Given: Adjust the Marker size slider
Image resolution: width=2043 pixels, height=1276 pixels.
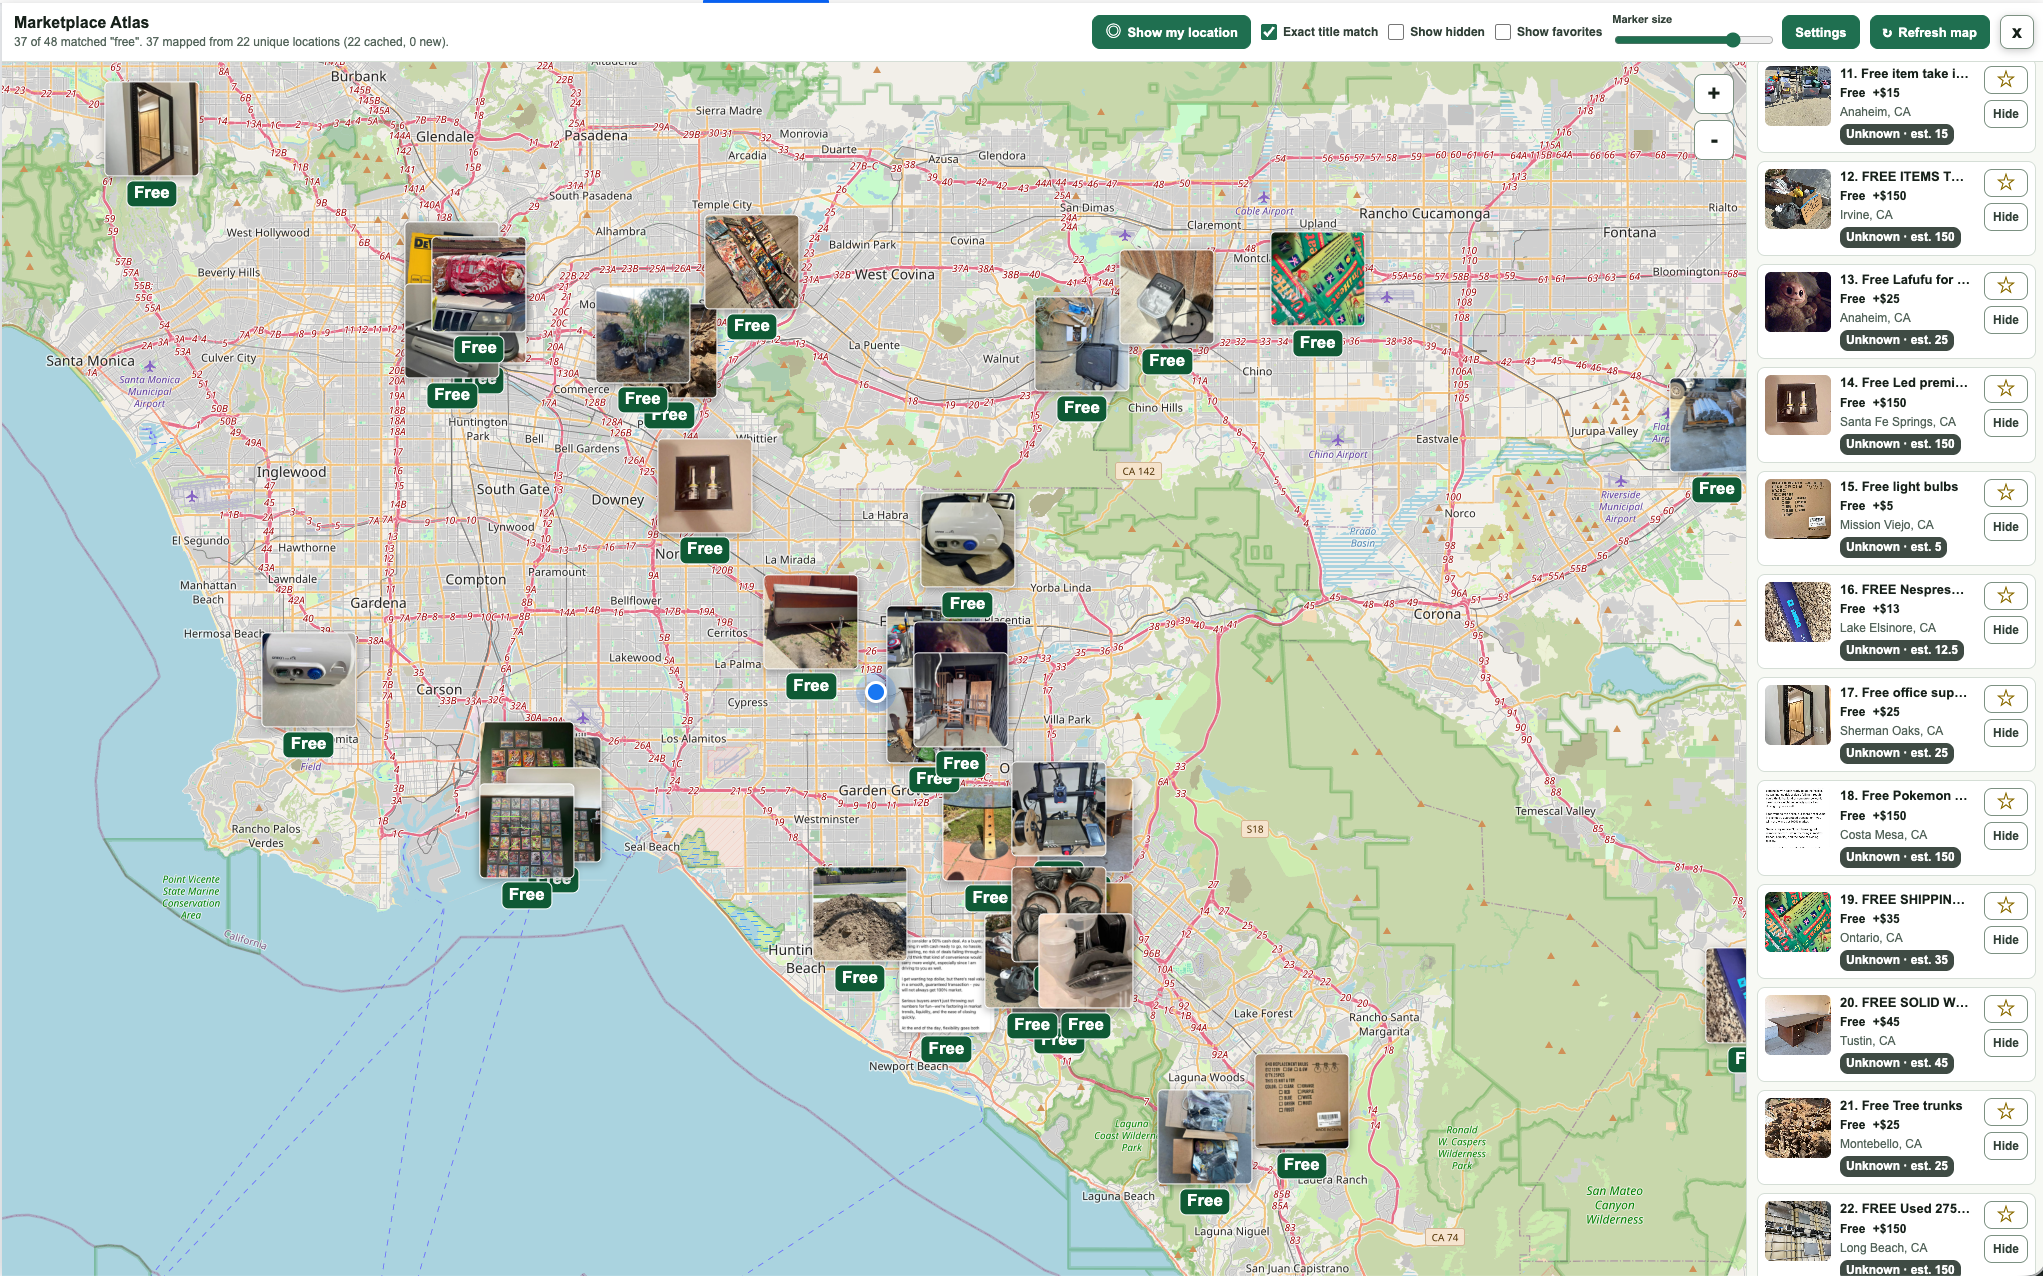Looking at the screenshot, I should [x=1693, y=40].
